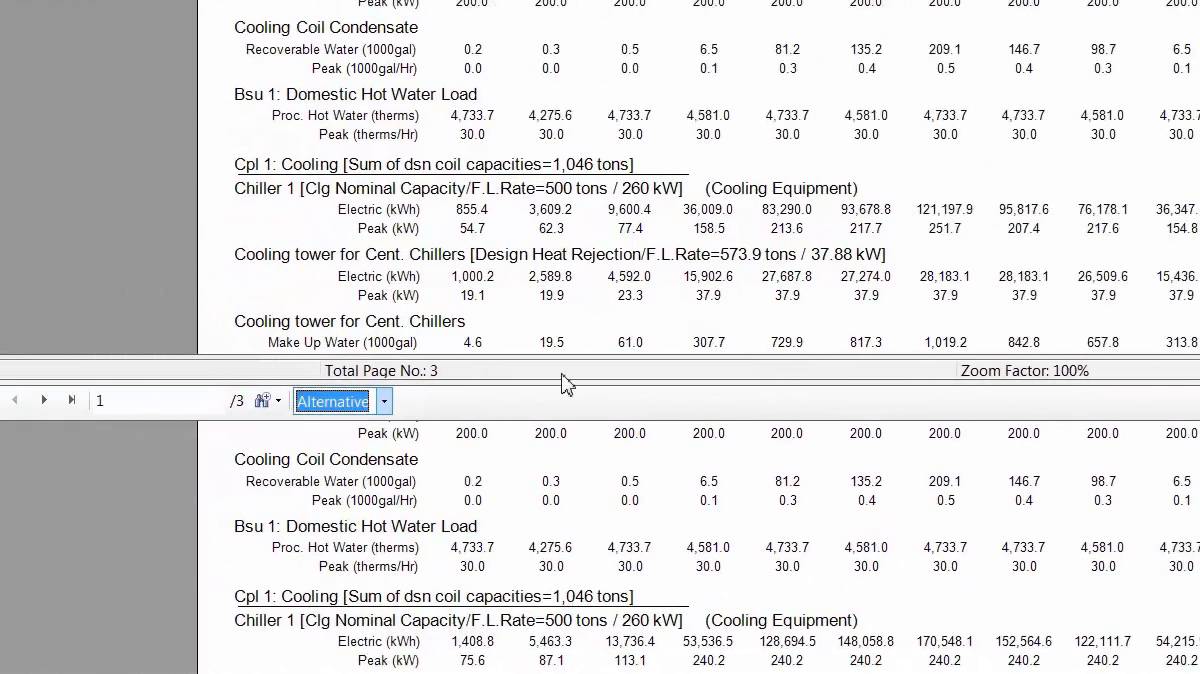
Task: Click cooling tower electric value 1,000.2
Action: click(x=472, y=276)
